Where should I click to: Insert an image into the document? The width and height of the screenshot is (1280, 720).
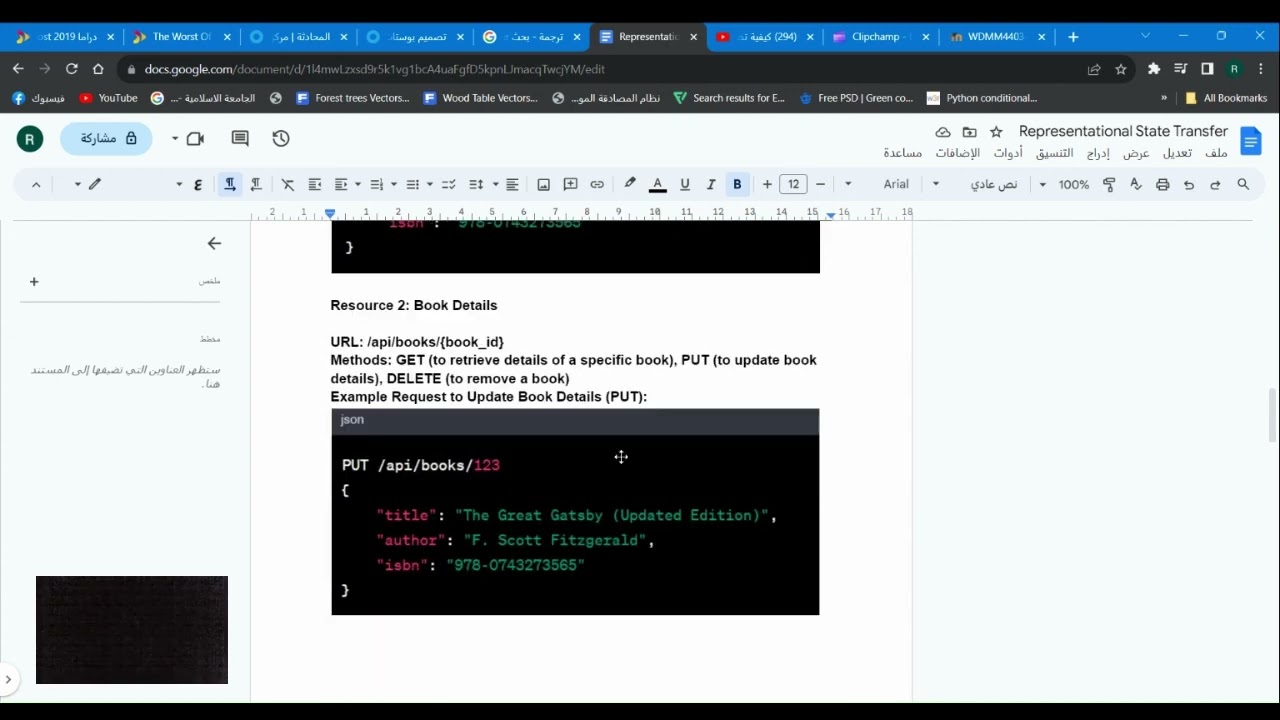coord(544,184)
